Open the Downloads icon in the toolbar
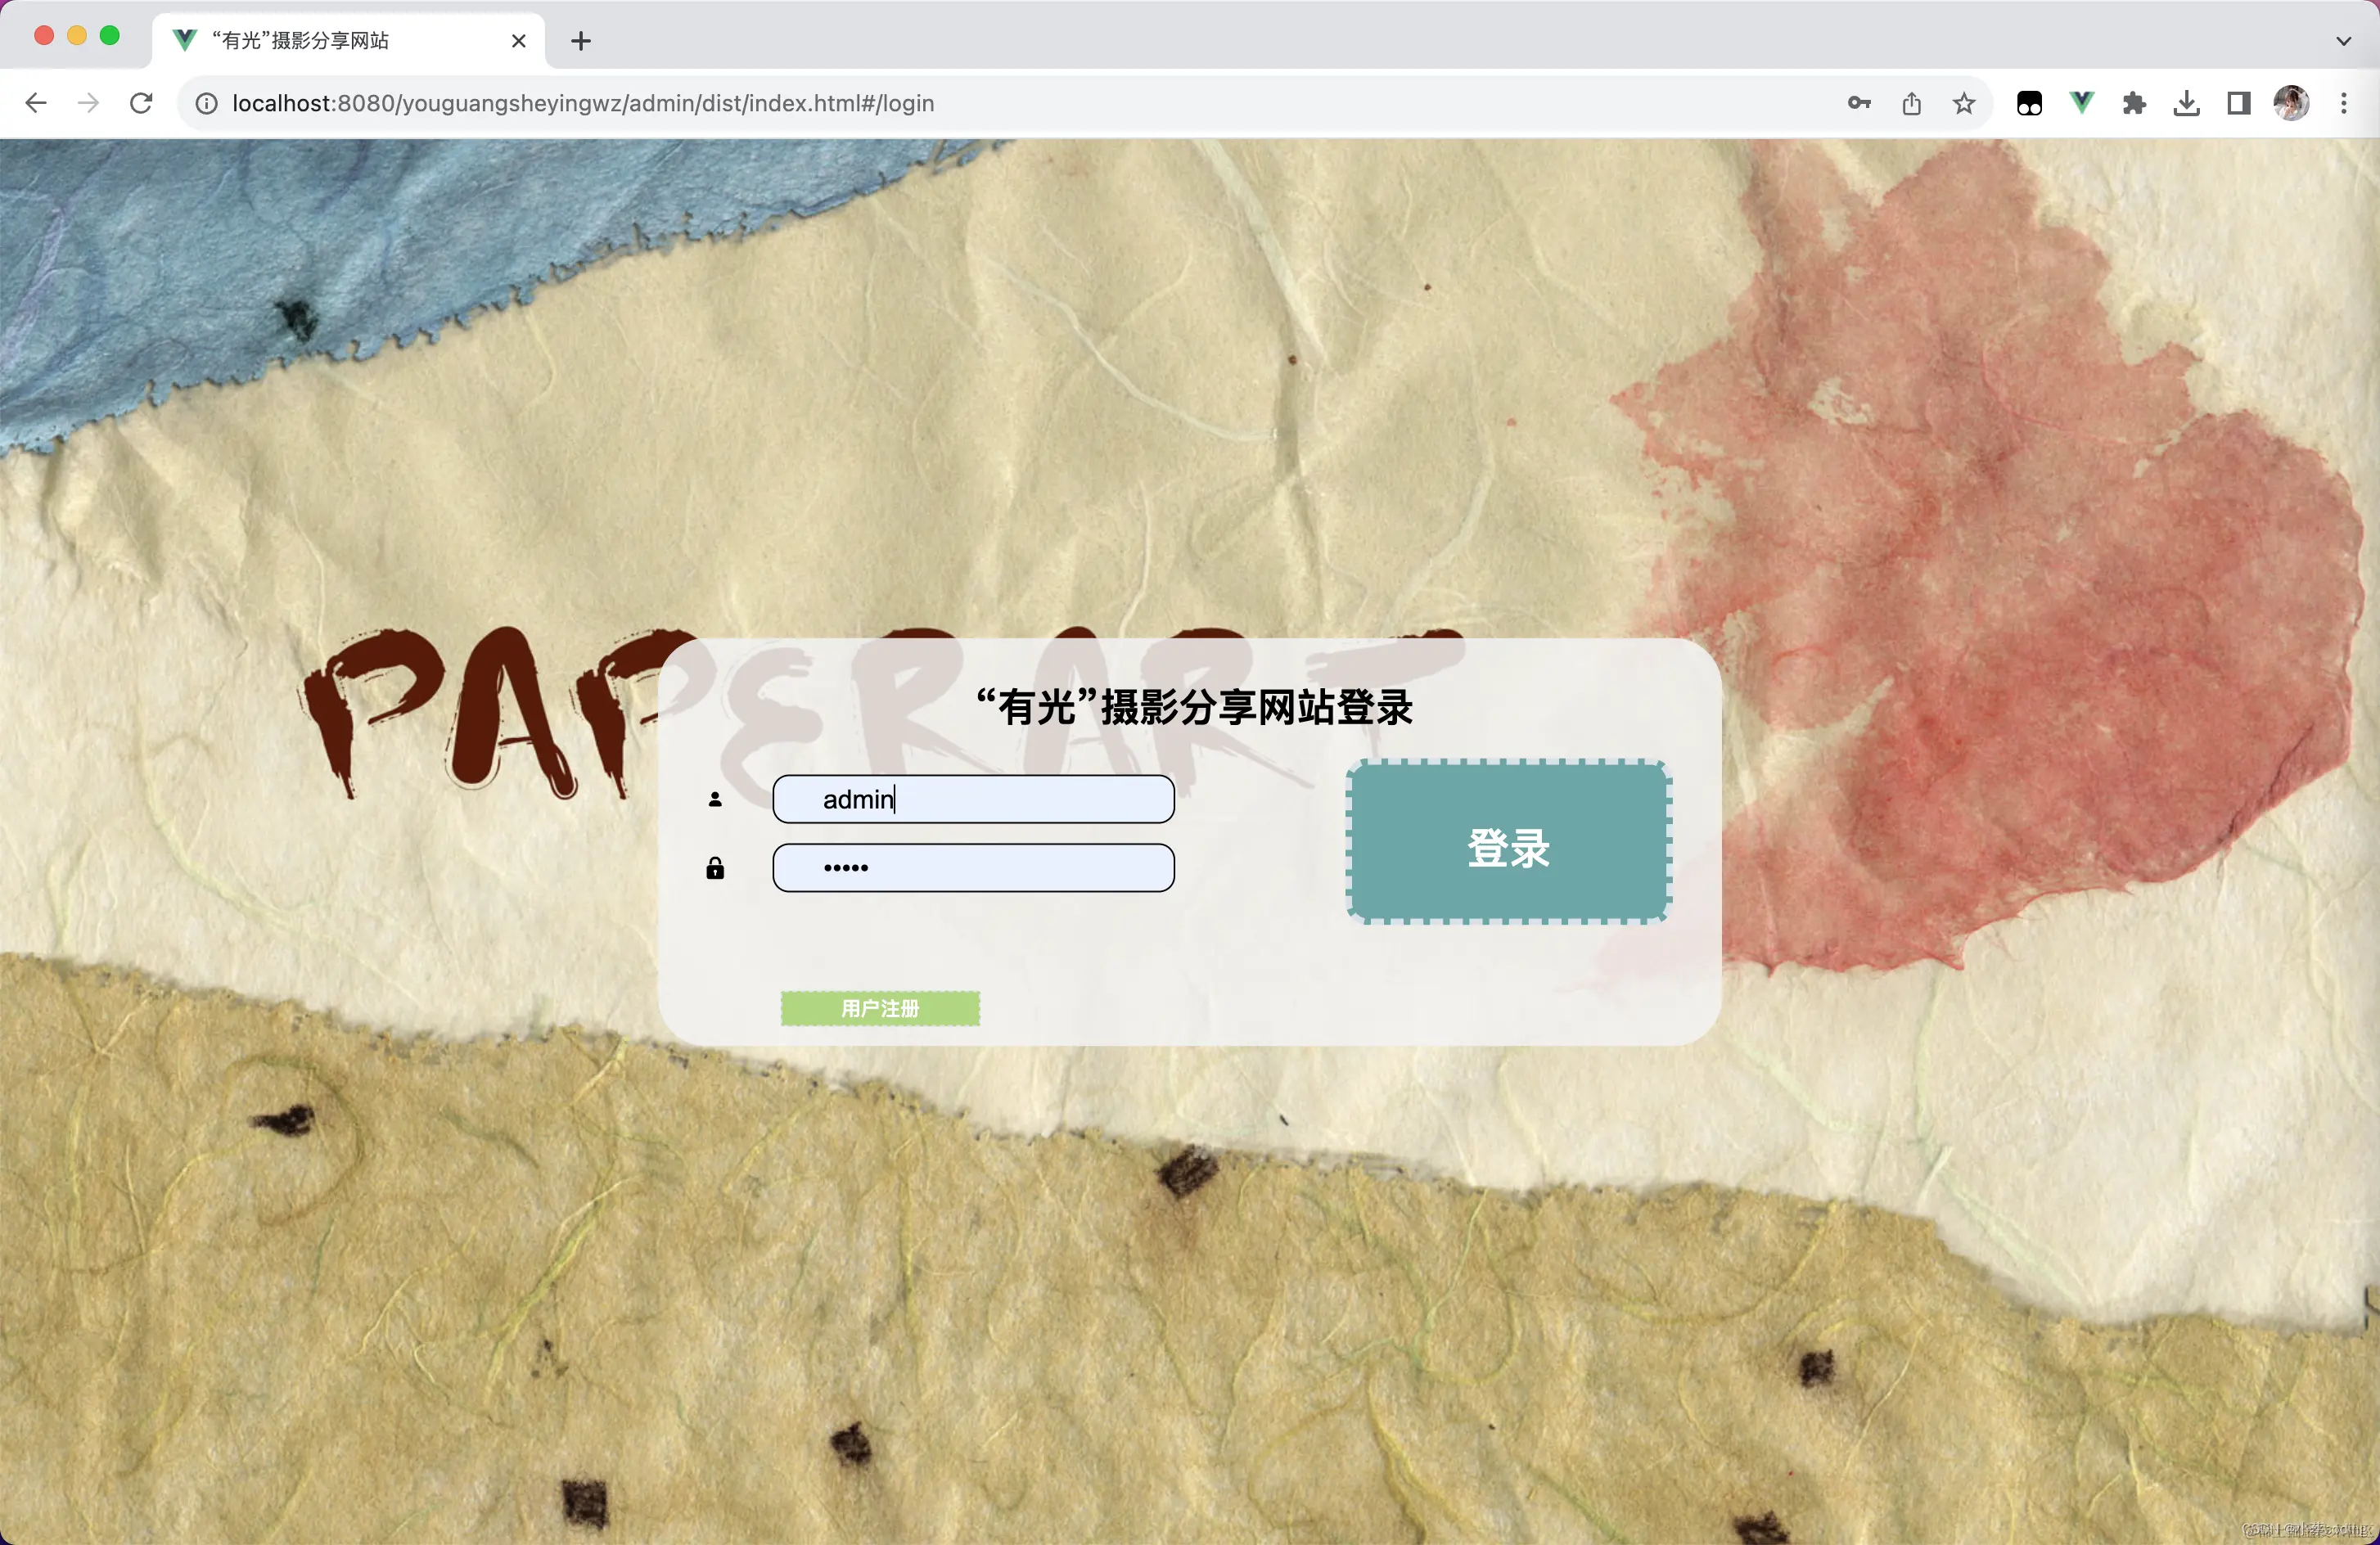Image resolution: width=2380 pixels, height=1545 pixels. click(2187, 103)
